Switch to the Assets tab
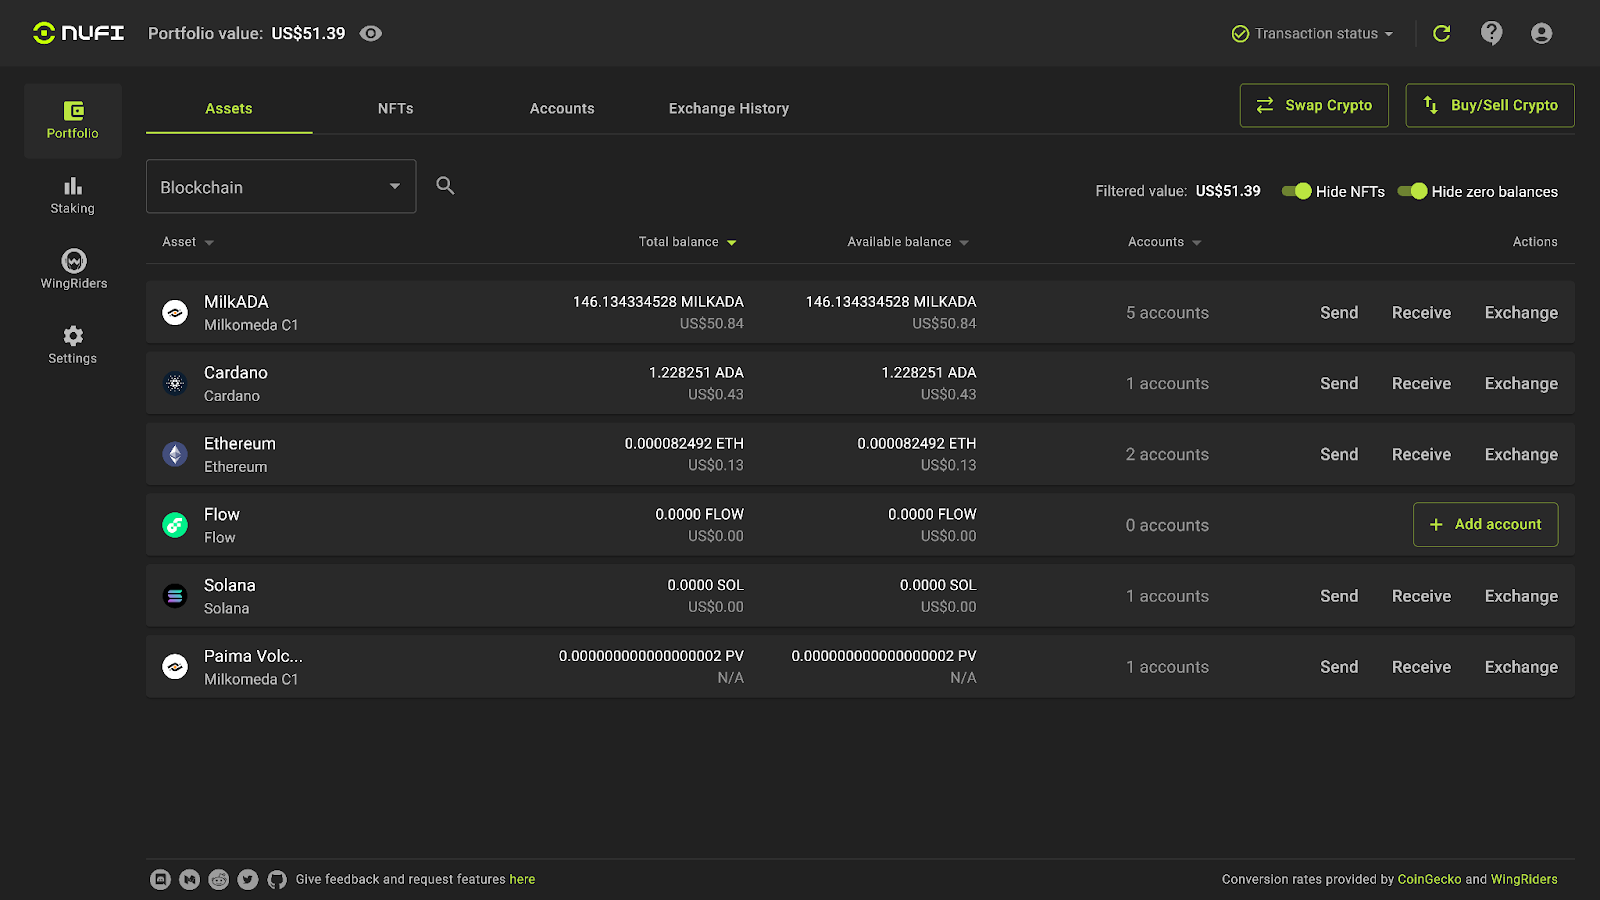The width and height of the screenshot is (1600, 900). [229, 108]
